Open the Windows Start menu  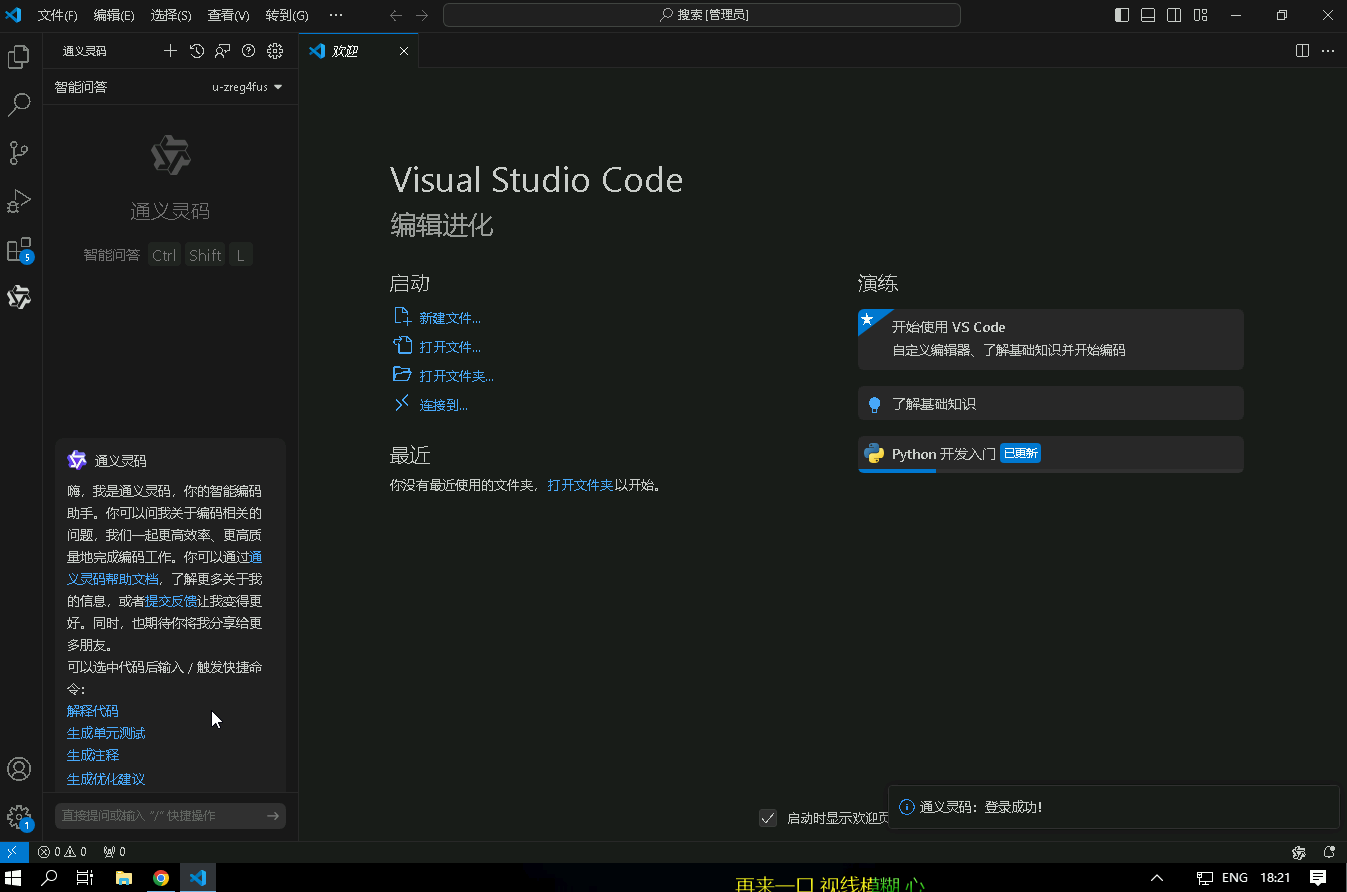tap(14, 878)
